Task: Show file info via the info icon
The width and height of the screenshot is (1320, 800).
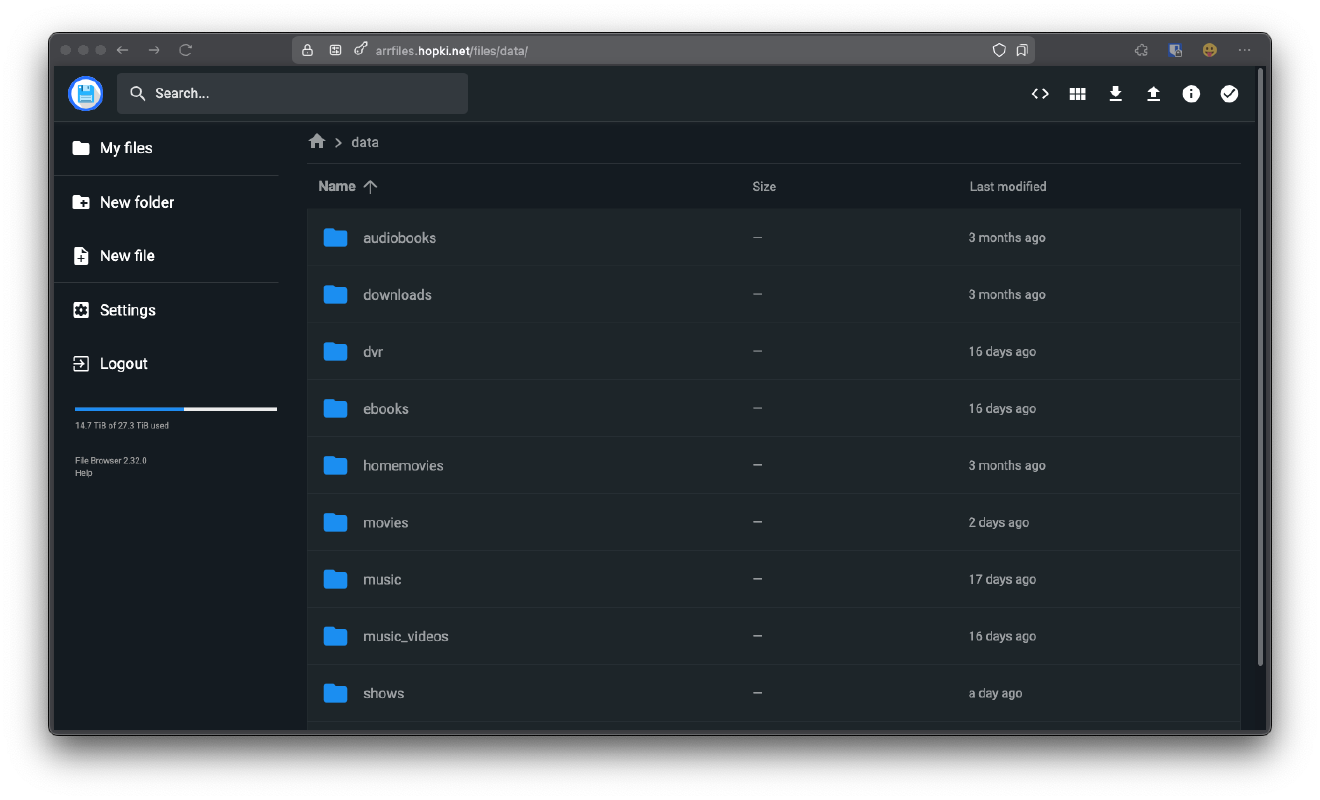Action: tap(1191, 93)
